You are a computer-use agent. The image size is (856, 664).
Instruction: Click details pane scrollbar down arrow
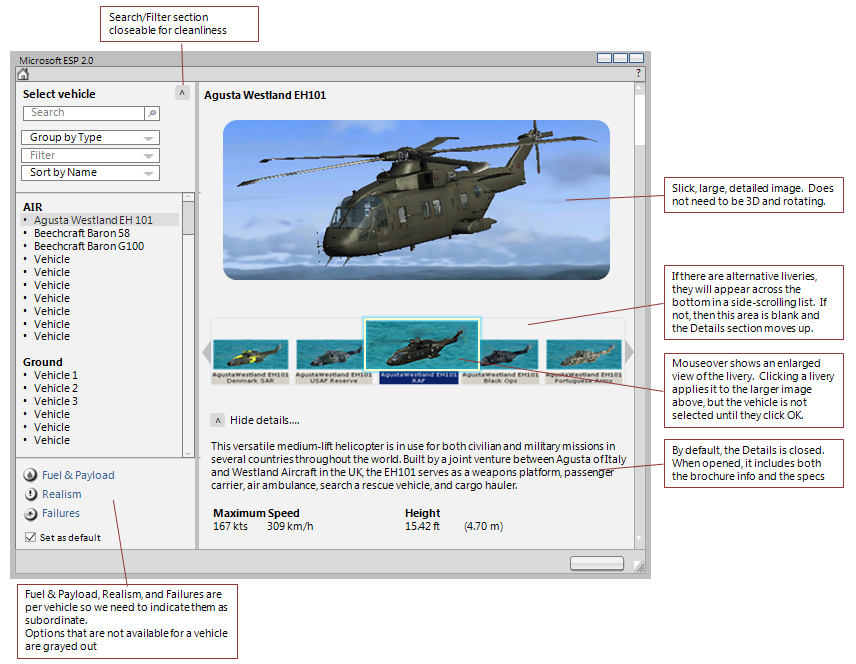coord(639,540)
